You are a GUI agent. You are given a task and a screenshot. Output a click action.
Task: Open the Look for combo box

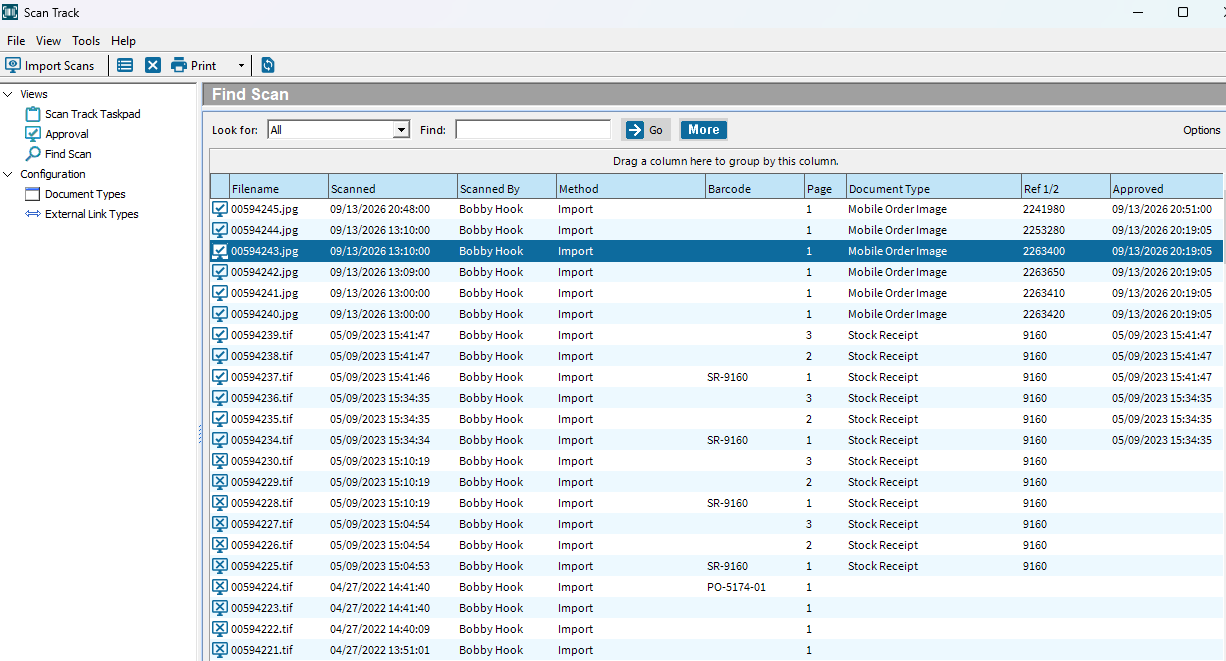(x=338, y=129)
